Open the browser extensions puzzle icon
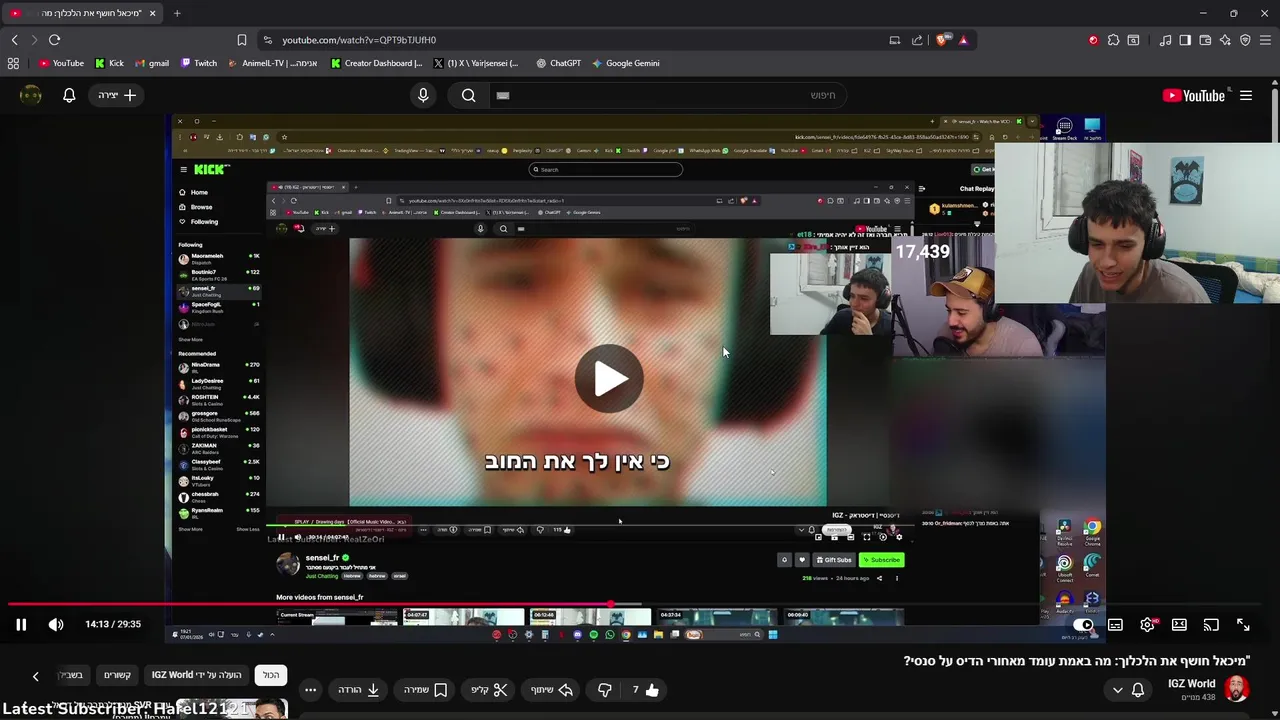The width and height of the screenshot is (1280, 720). tap(1113, 40)
